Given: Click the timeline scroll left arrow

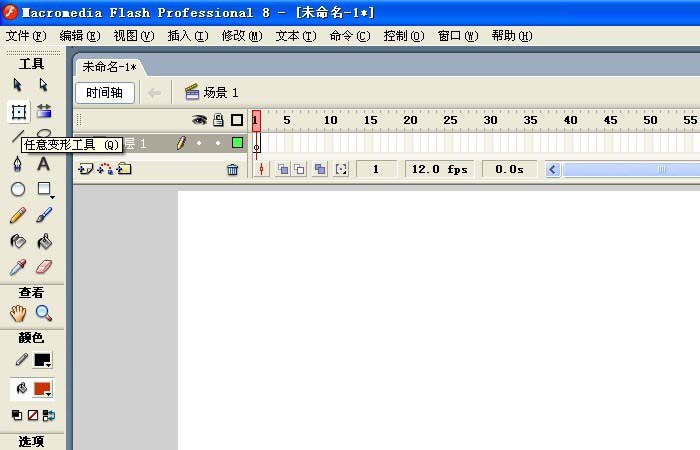Looking at the screenshot, I should [x=553, y=170].
